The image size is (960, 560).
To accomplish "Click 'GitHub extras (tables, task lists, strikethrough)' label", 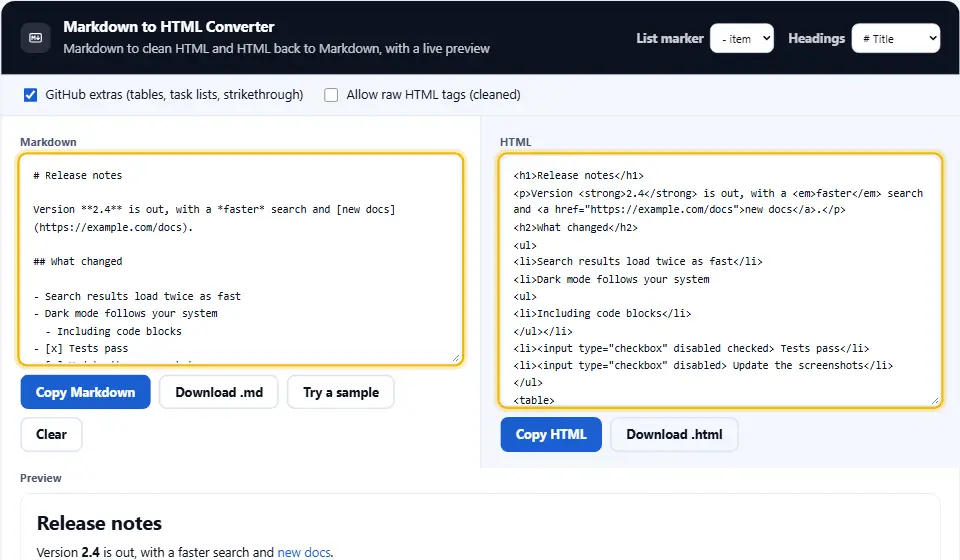I will [x=174, y=95].
